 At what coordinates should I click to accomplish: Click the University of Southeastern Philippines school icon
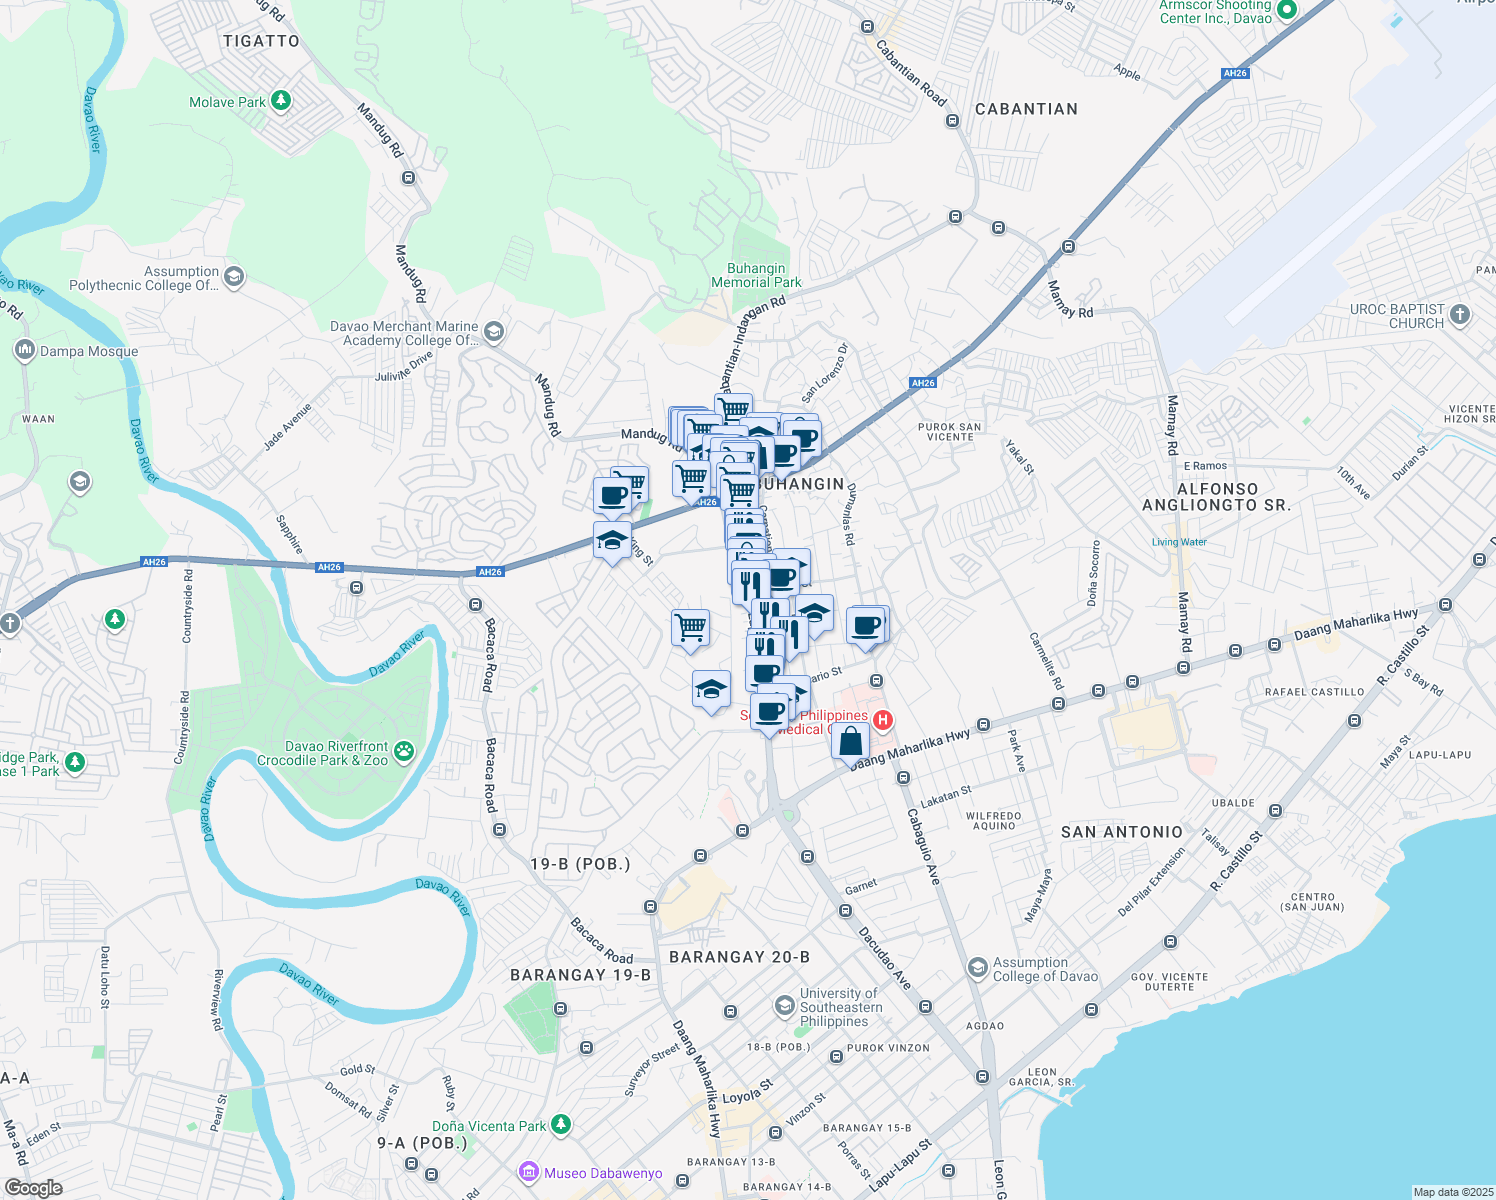pos(786,1006)
